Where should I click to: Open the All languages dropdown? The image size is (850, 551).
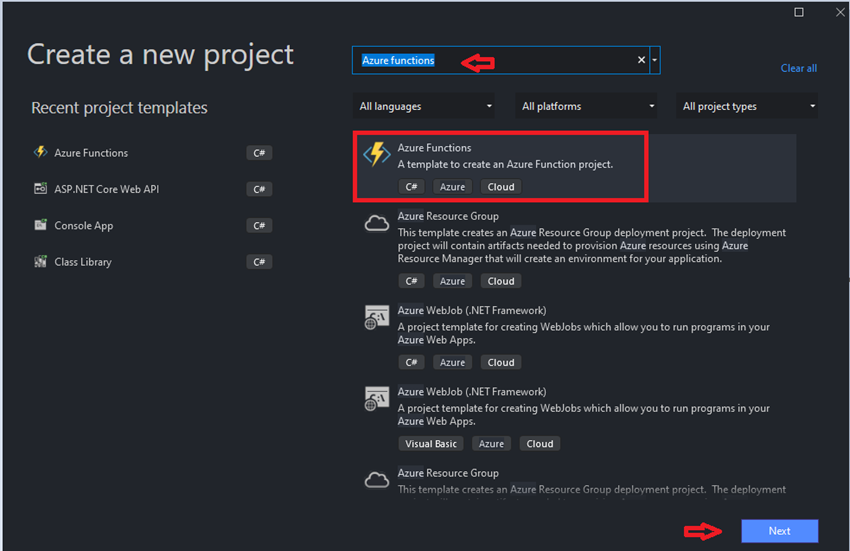click(426, 106)
